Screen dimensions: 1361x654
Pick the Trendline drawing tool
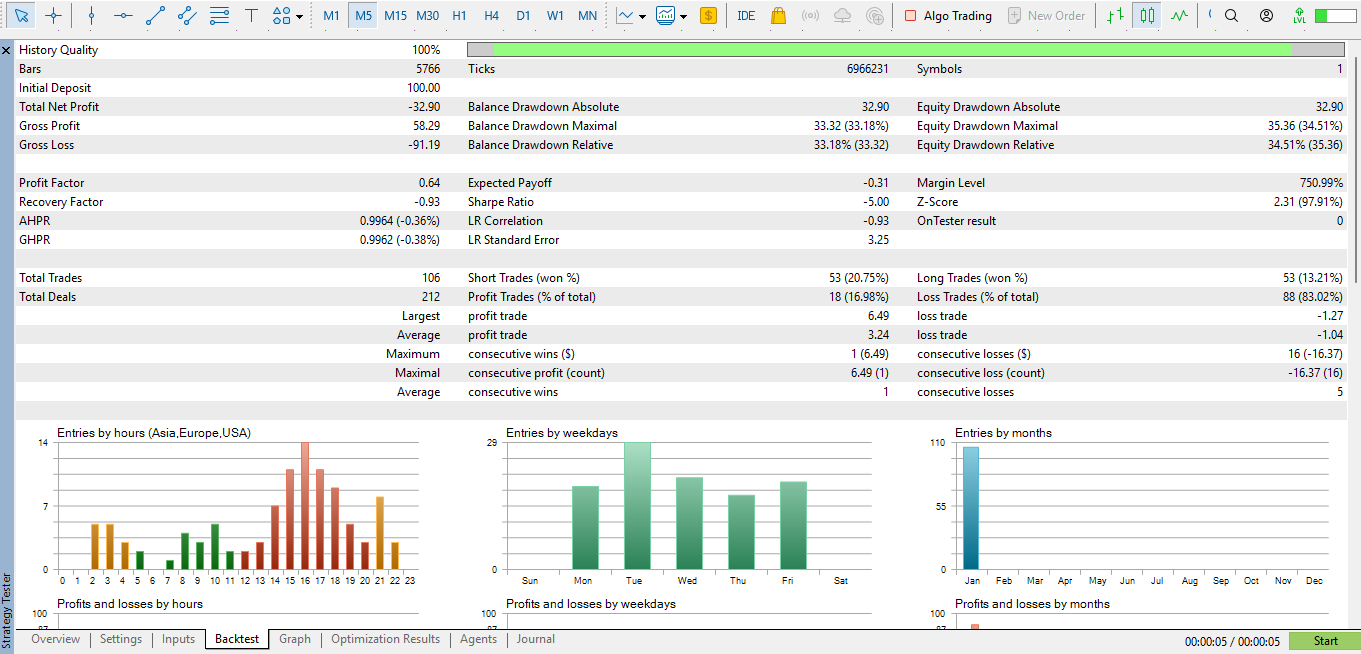click(155, 14)
